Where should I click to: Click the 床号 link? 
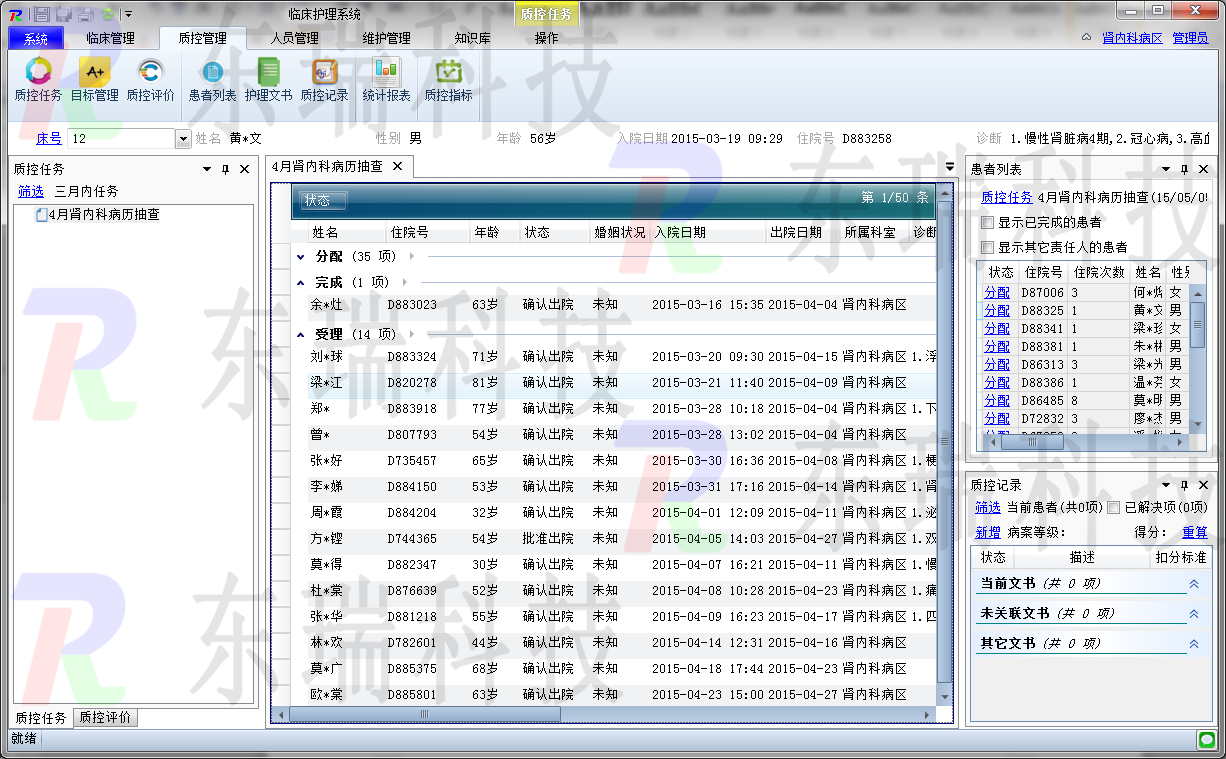tap(49, 139)
